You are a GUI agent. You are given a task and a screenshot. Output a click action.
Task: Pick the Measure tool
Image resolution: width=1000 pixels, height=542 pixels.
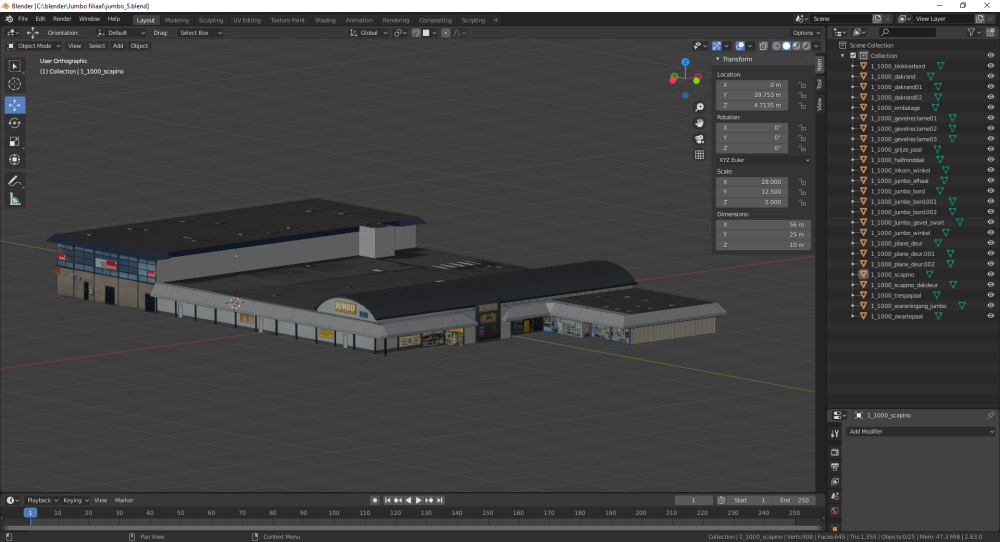tap(15, 199)
